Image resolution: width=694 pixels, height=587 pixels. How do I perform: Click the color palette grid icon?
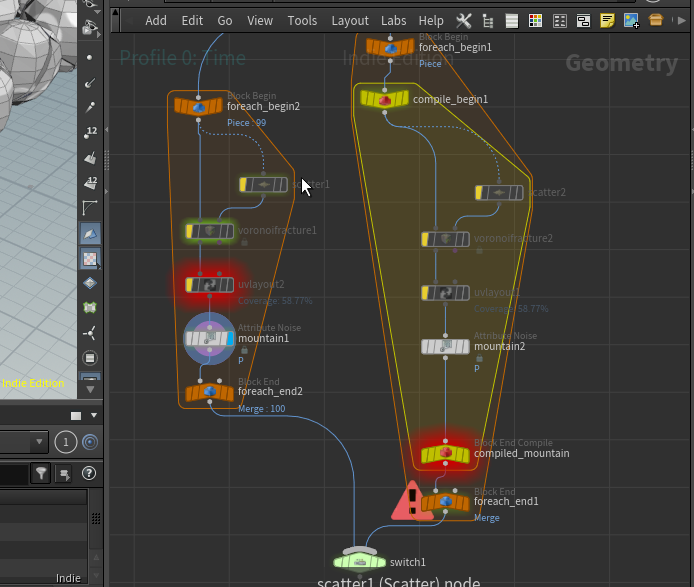(x=535, y=20)
